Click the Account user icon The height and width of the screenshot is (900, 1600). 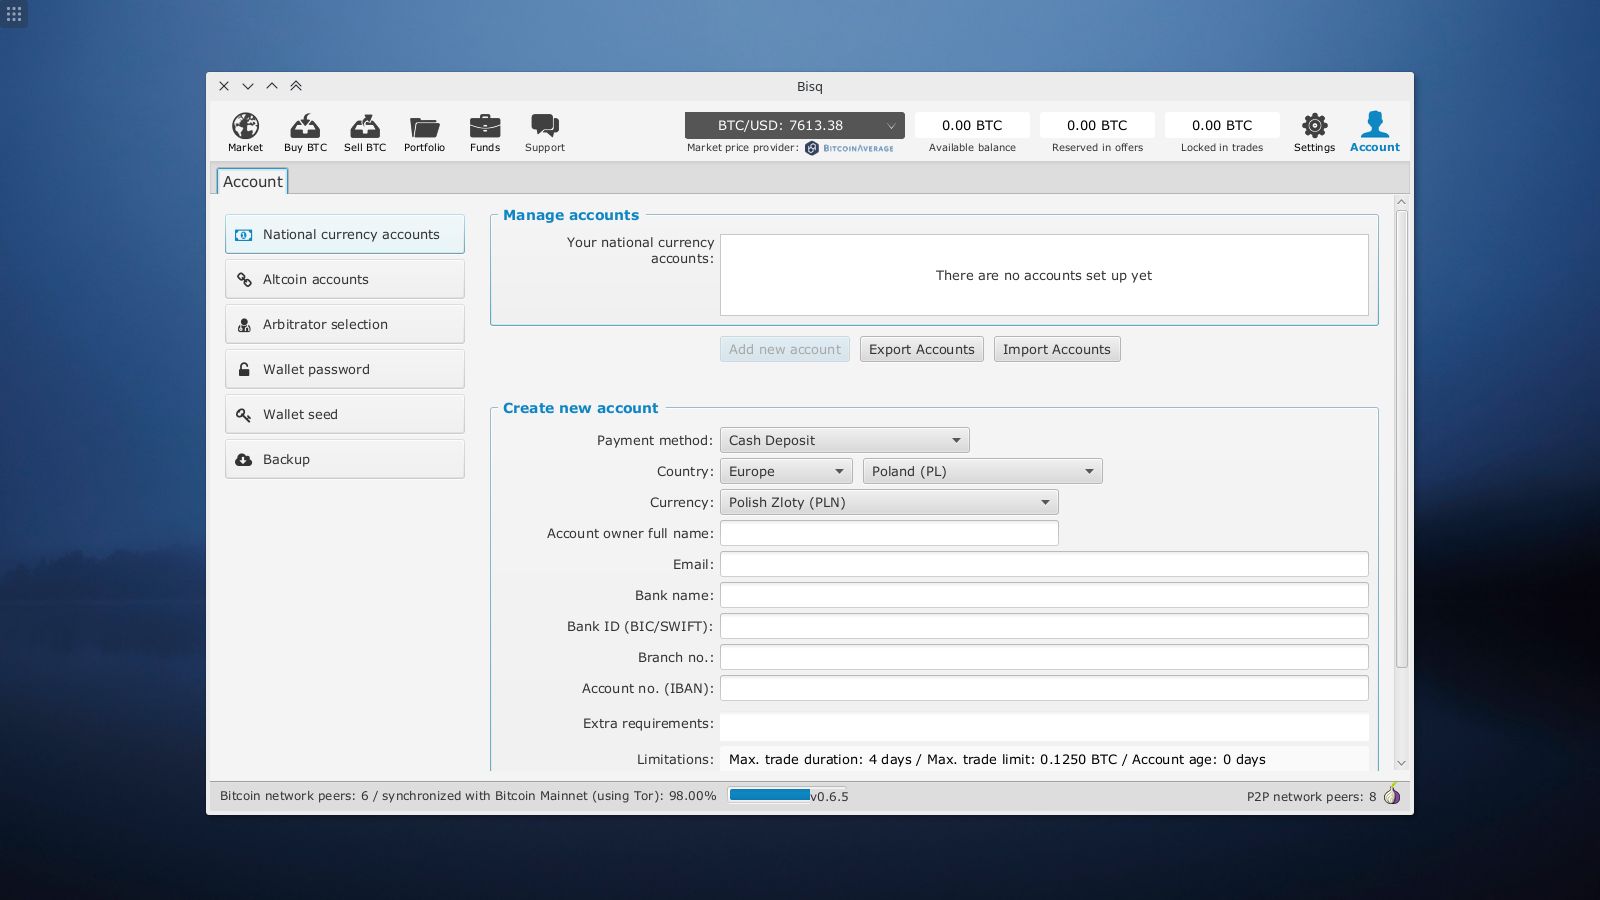(1375, 124)
